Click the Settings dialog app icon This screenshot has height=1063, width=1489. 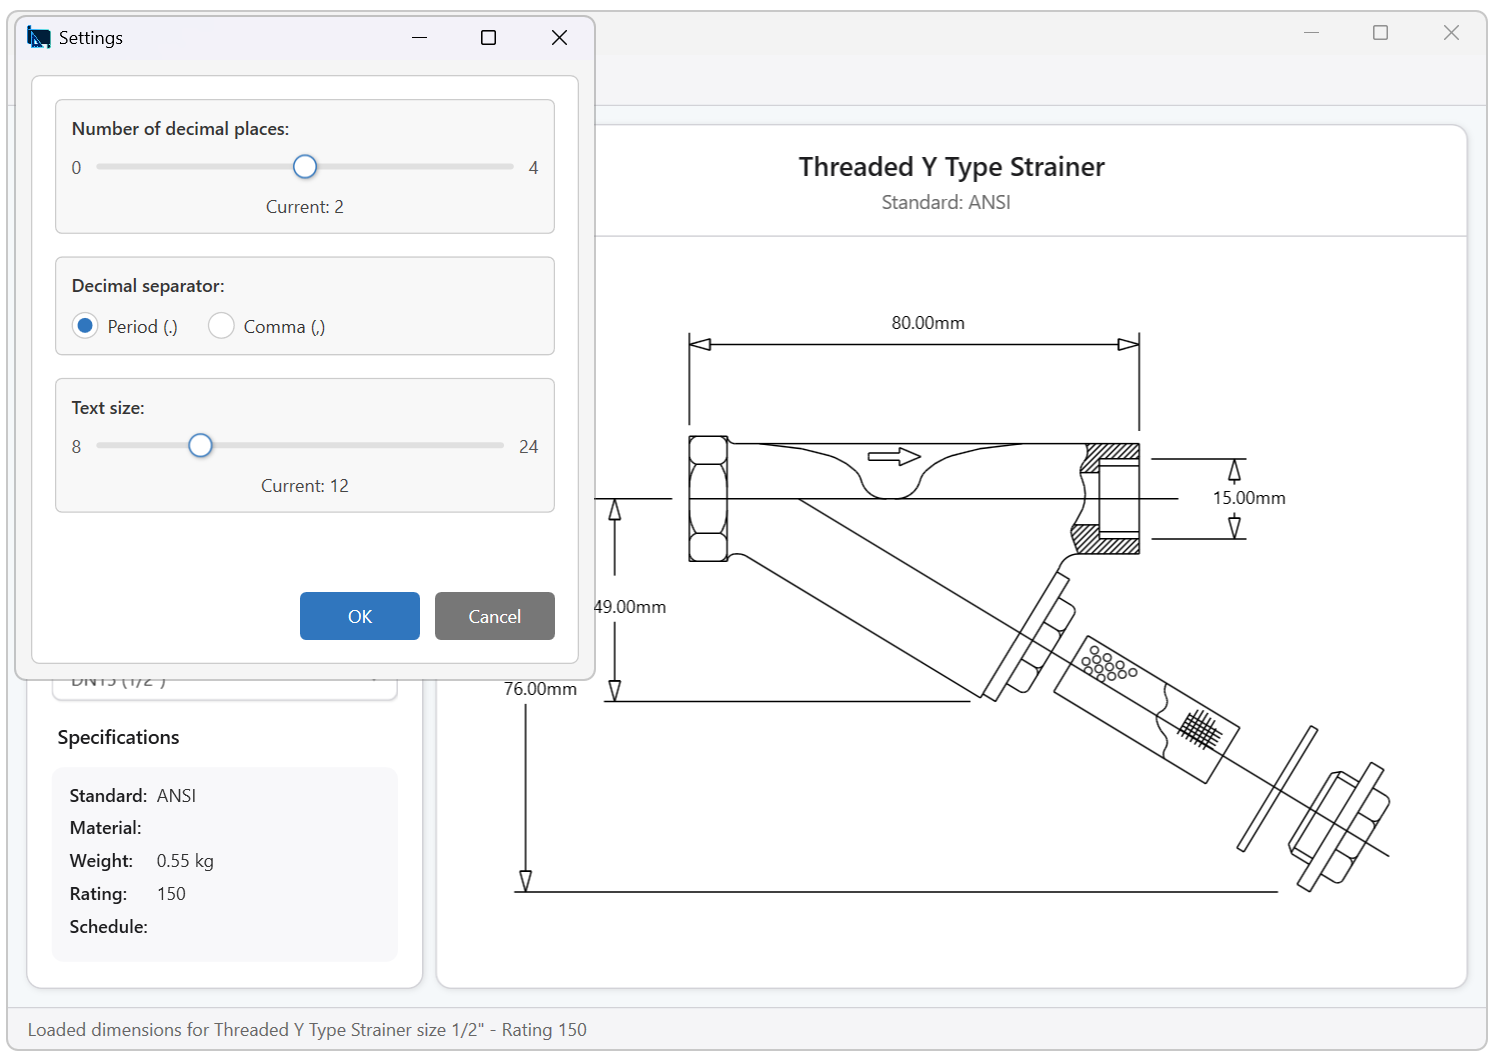pyautogui.click(x=39, y=38)
